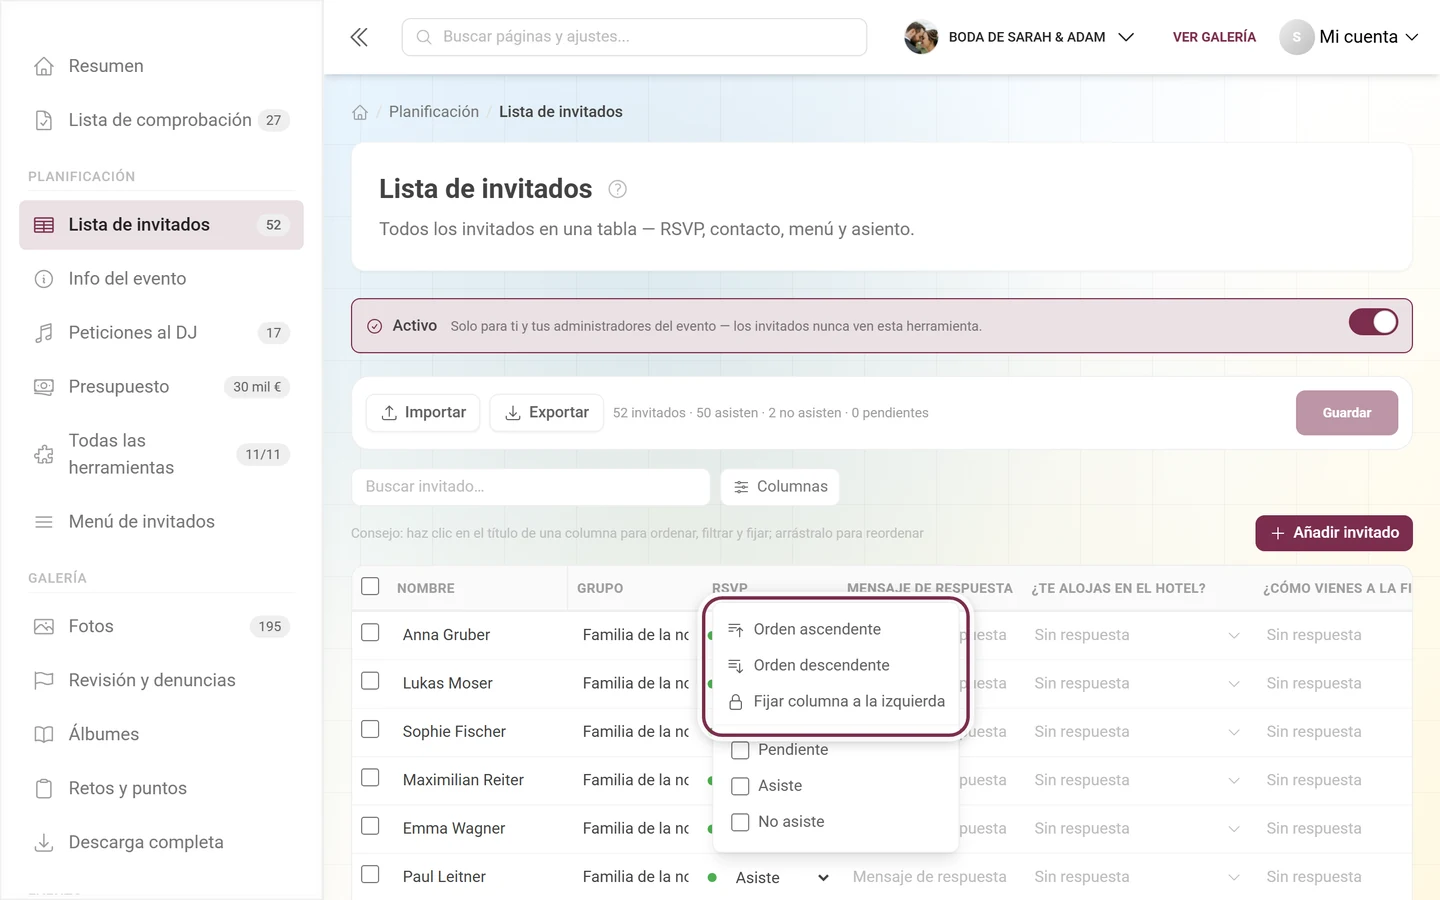
Task: Click the Descarga completa download icon
Action: click(44, 843)
